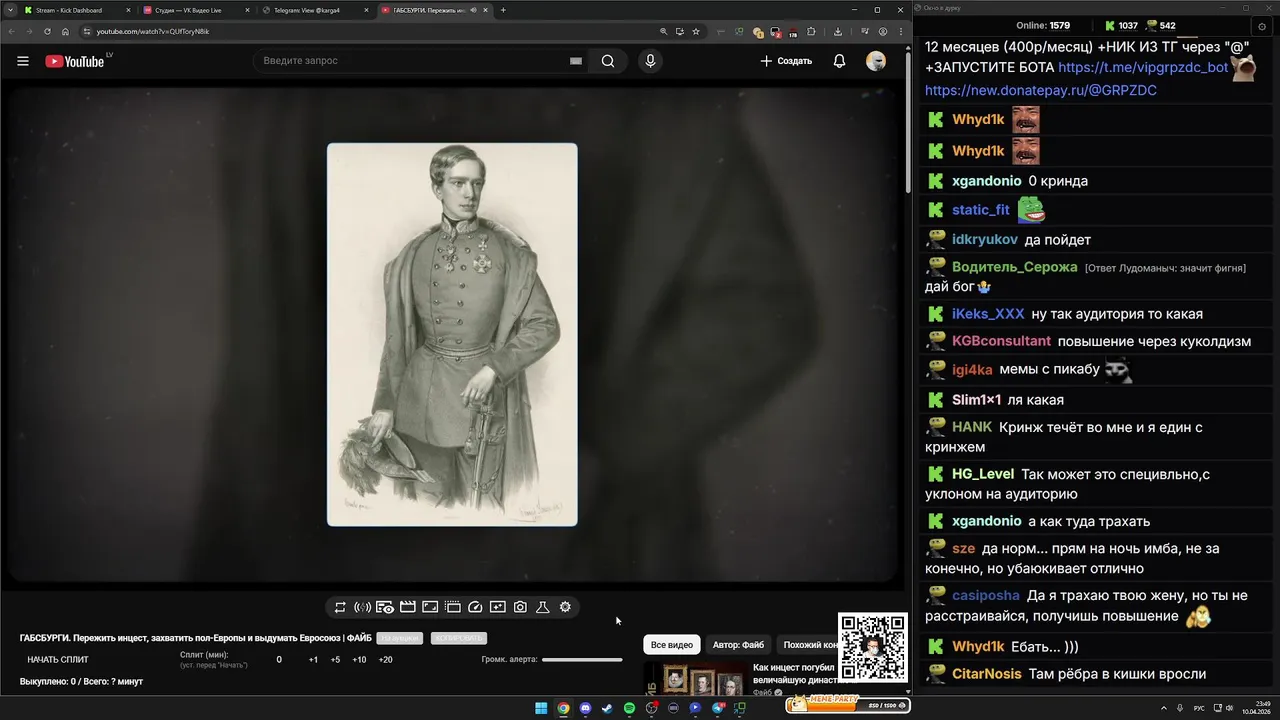Adjust the Громк. алерта volume slider

[x=582, y=660]
